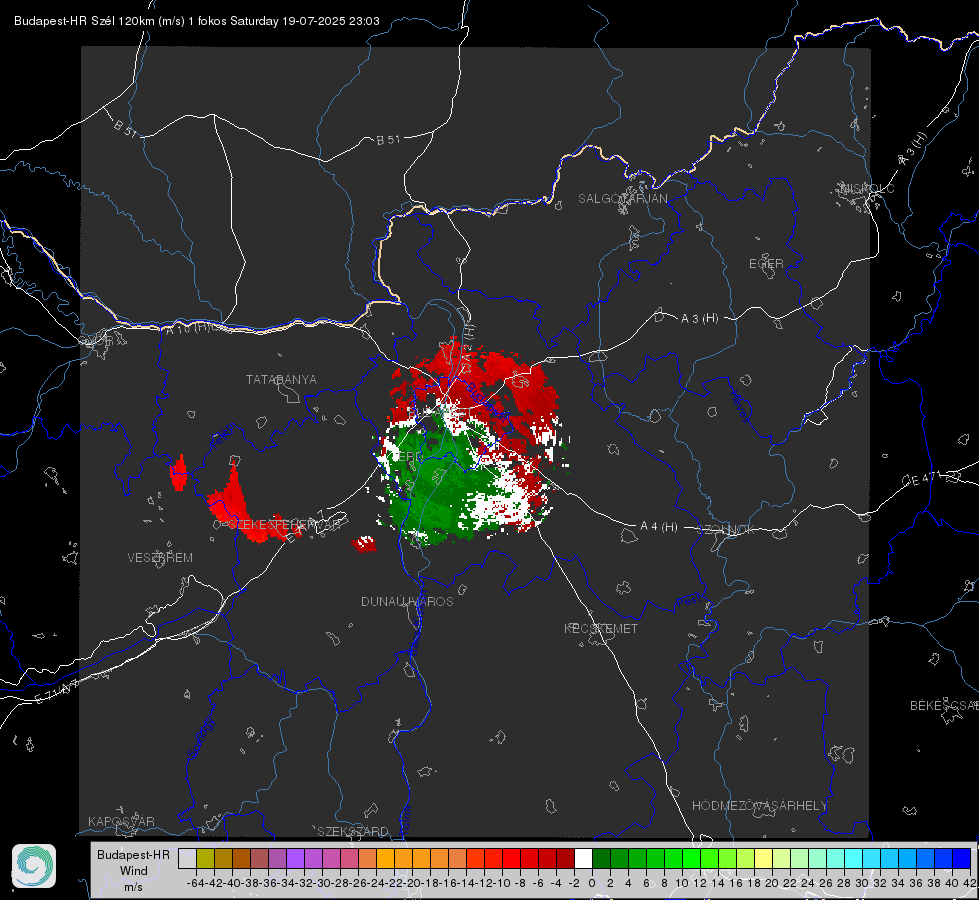Select the gray leftmost legend swatch

click(187, 859)
